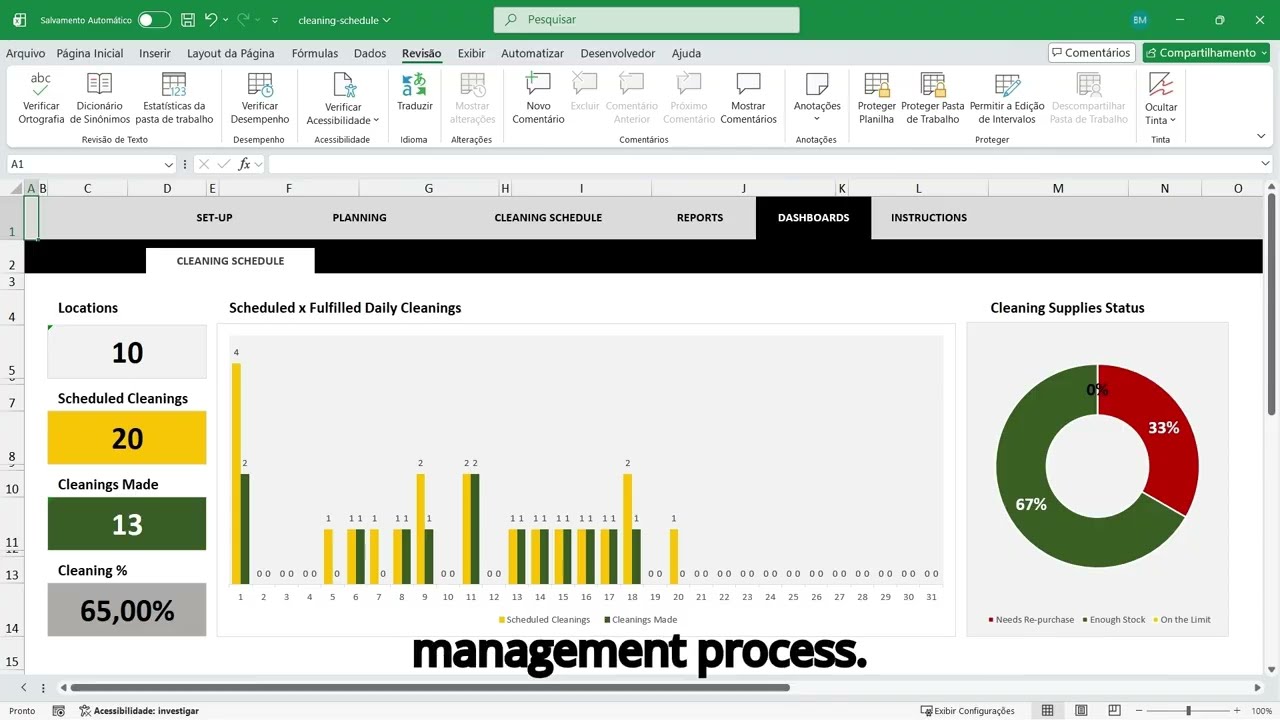Select column L header
This screenshot has height=720, width=1280.
coord(918,188)
